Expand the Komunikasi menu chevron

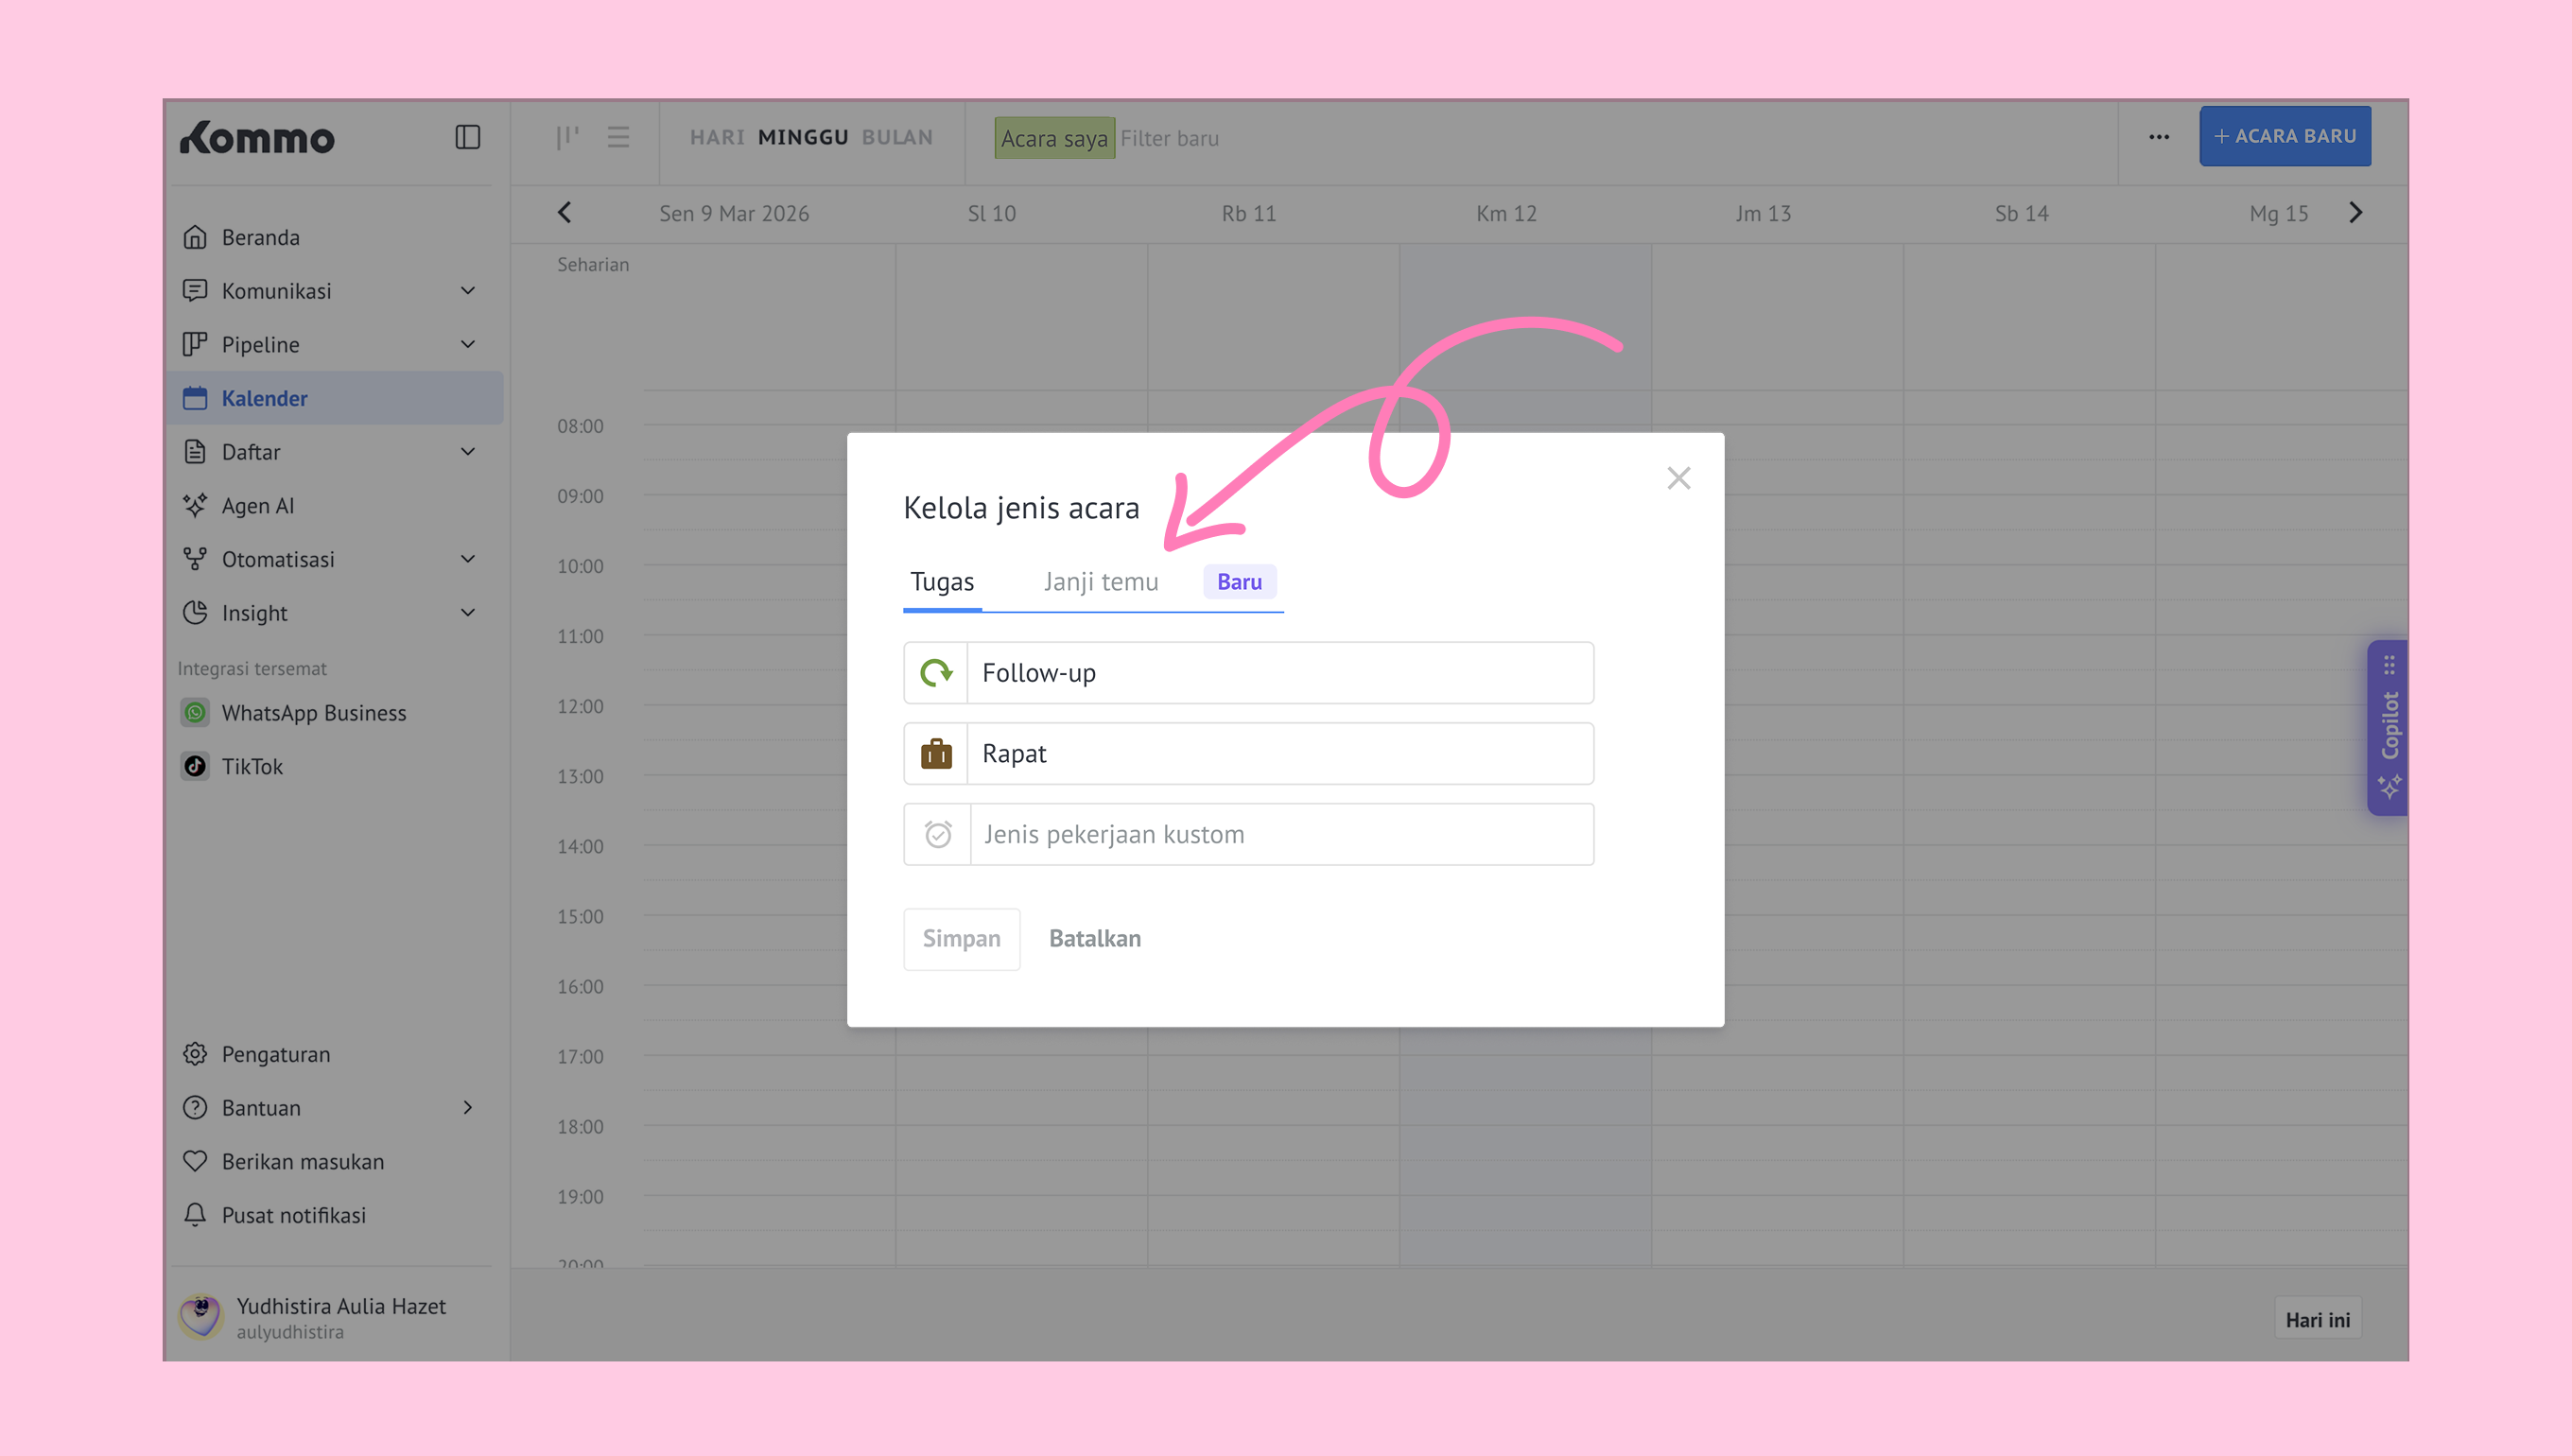pyautogui.click(x=468, y=291)
